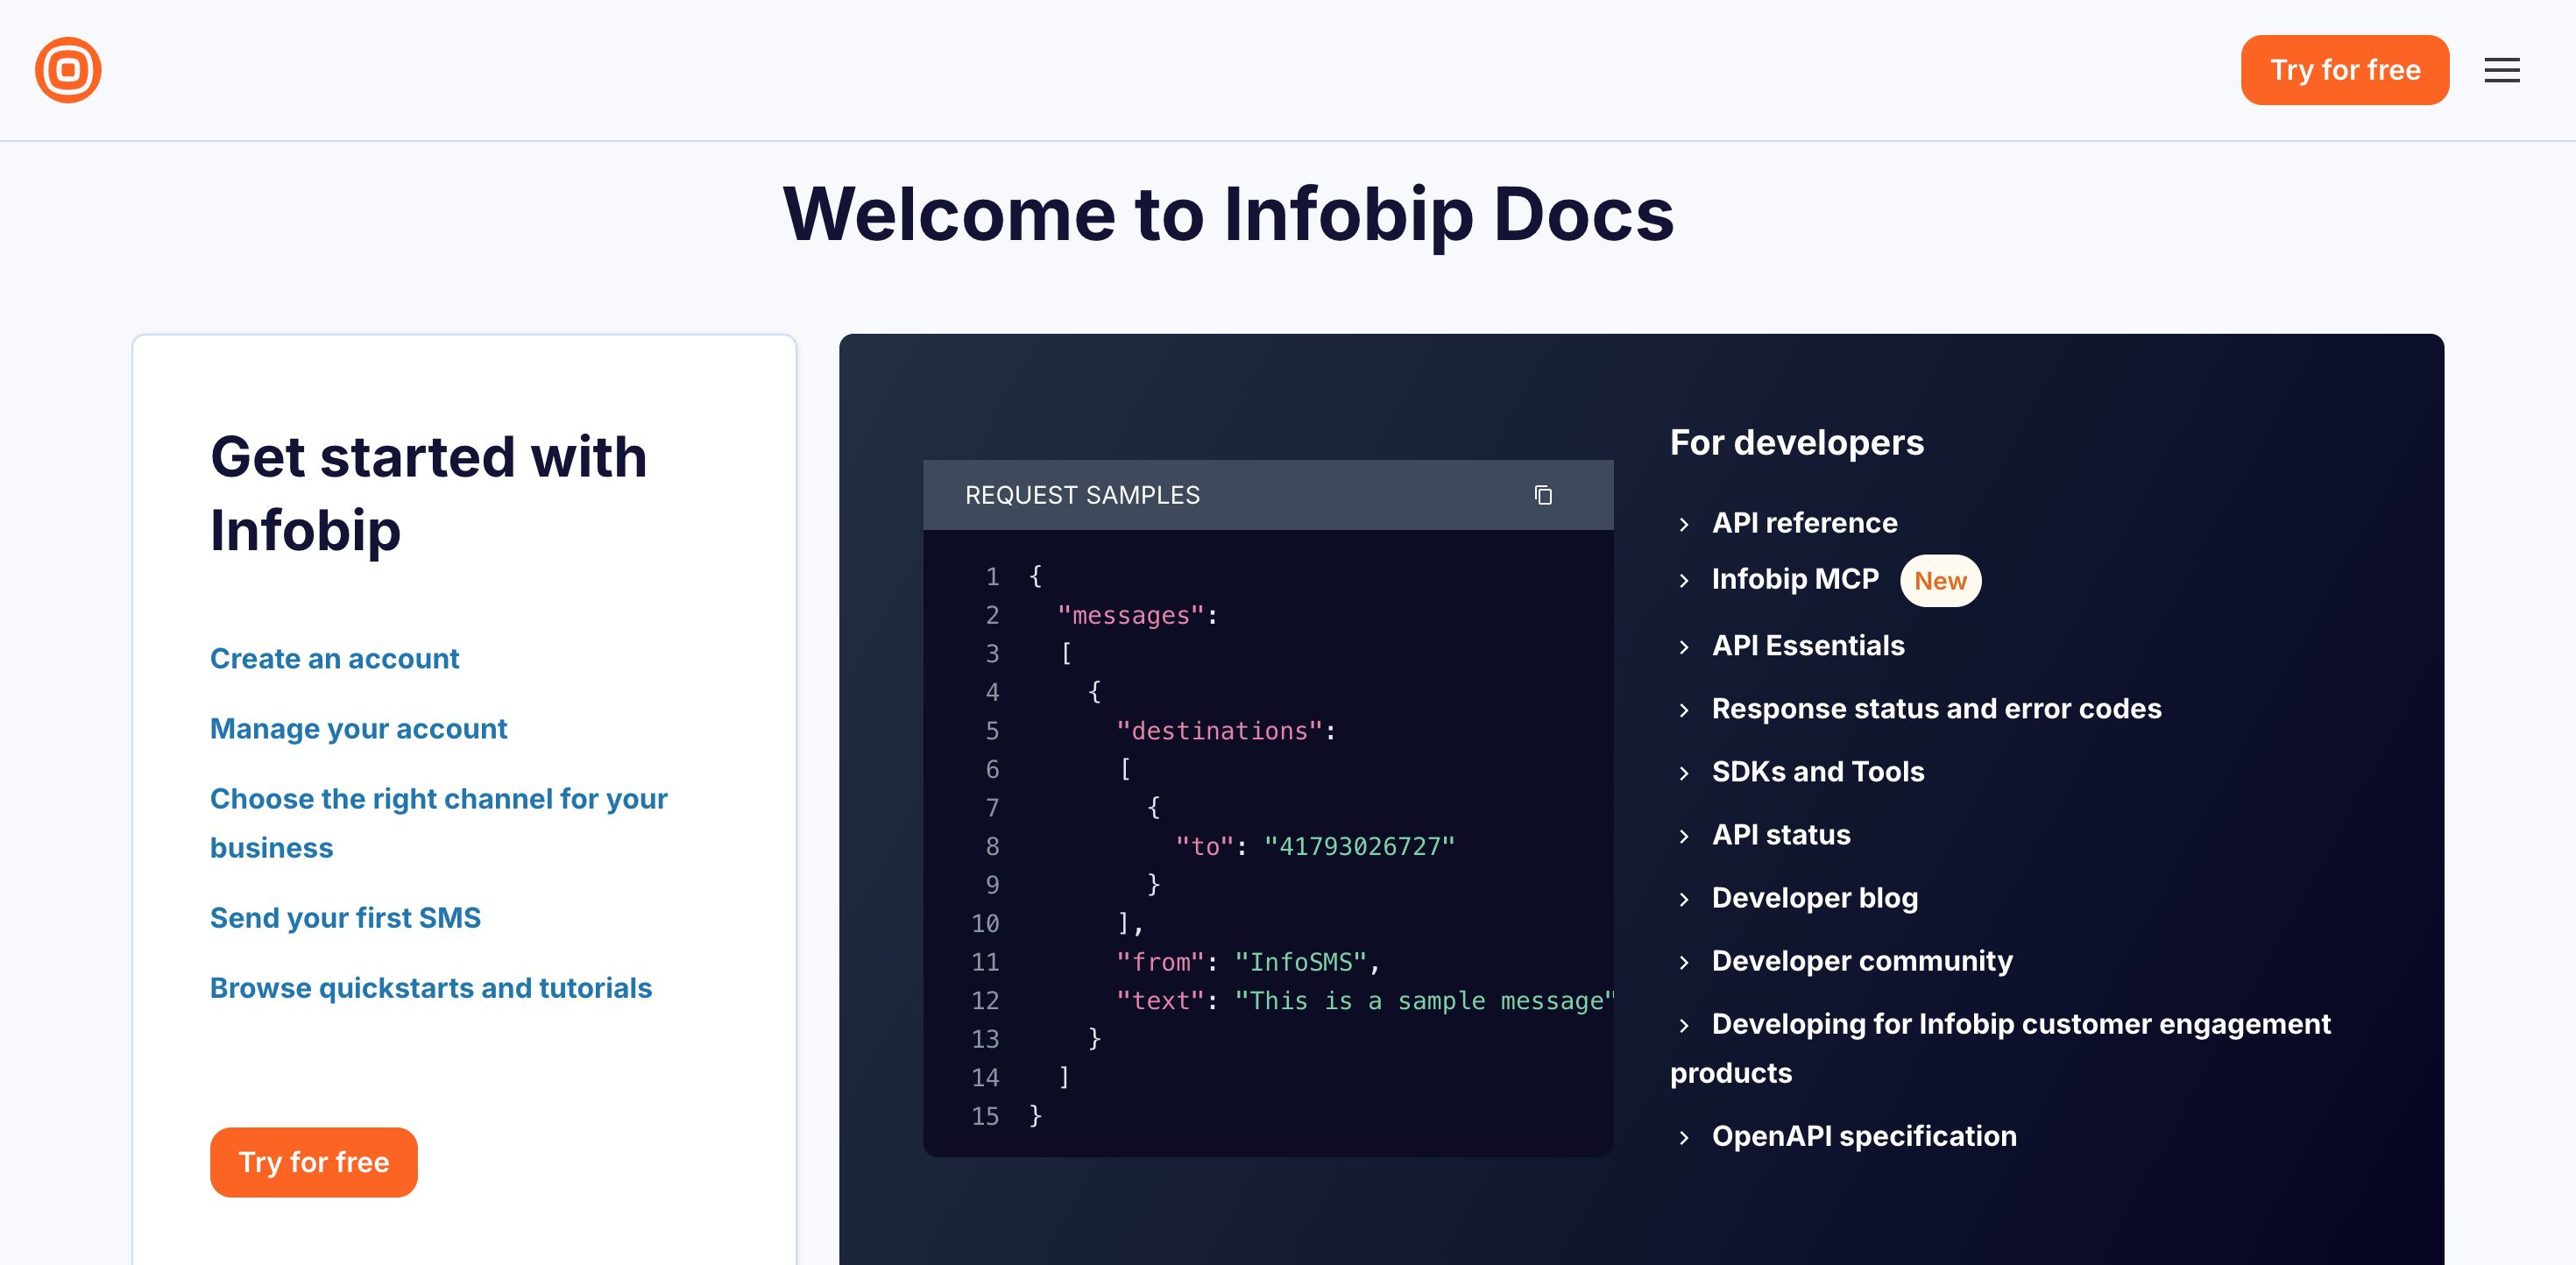Click the chevron before Response status
Screen dimensions: 2576x1265
pyautogui.click(x=1683, y=711)
